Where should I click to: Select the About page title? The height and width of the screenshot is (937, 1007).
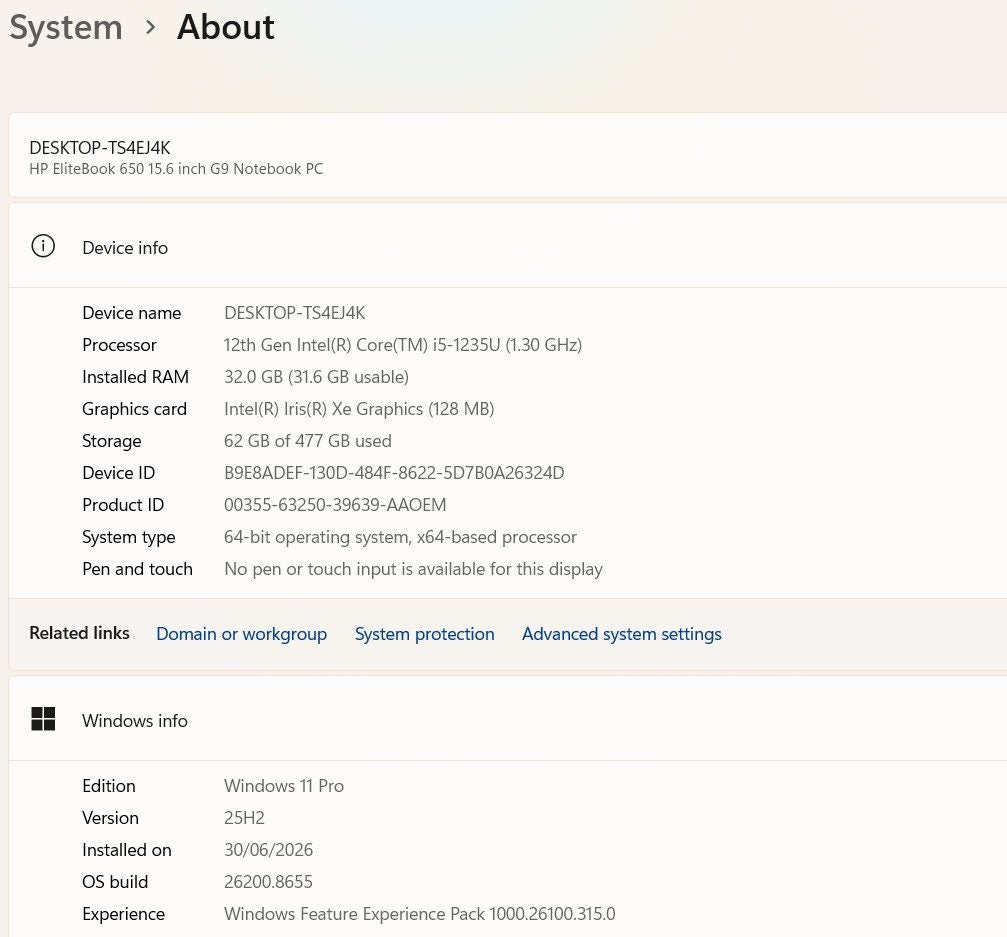point(226,27)
